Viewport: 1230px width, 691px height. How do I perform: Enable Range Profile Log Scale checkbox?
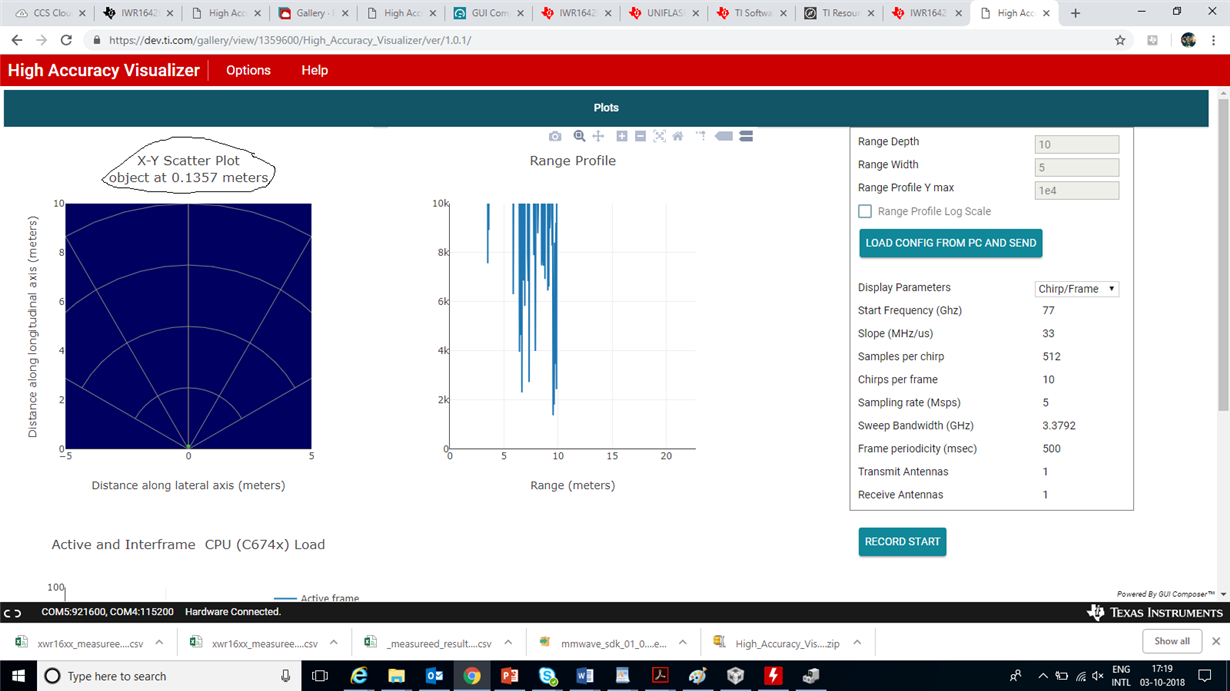click(865, 211)
